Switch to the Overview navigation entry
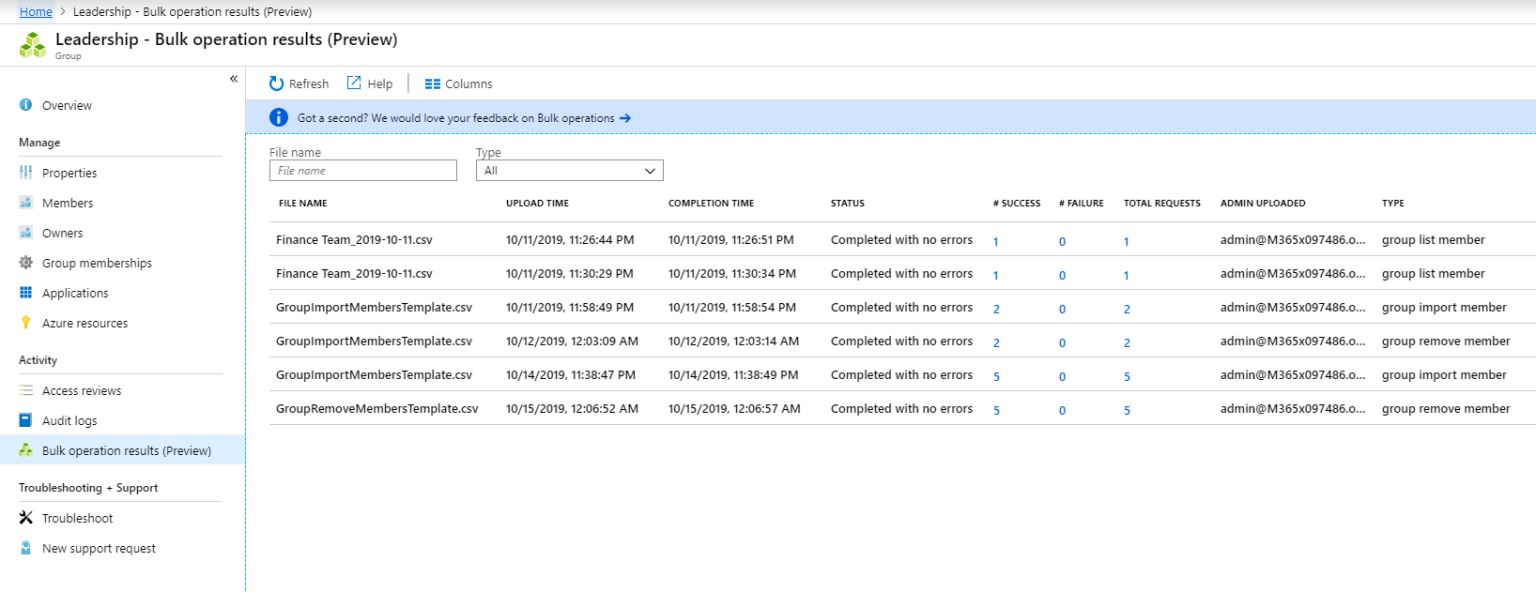 click(x=62, y=105)
